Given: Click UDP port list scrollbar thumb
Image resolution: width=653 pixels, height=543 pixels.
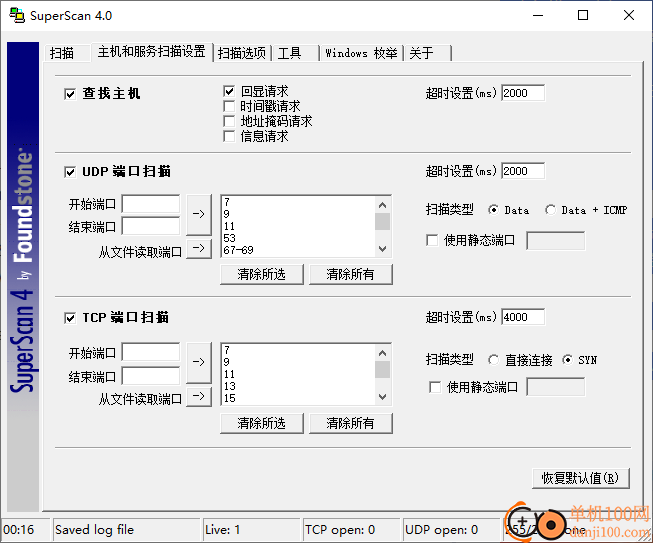Looking at the screenshot, I should [x=382, y=222].
